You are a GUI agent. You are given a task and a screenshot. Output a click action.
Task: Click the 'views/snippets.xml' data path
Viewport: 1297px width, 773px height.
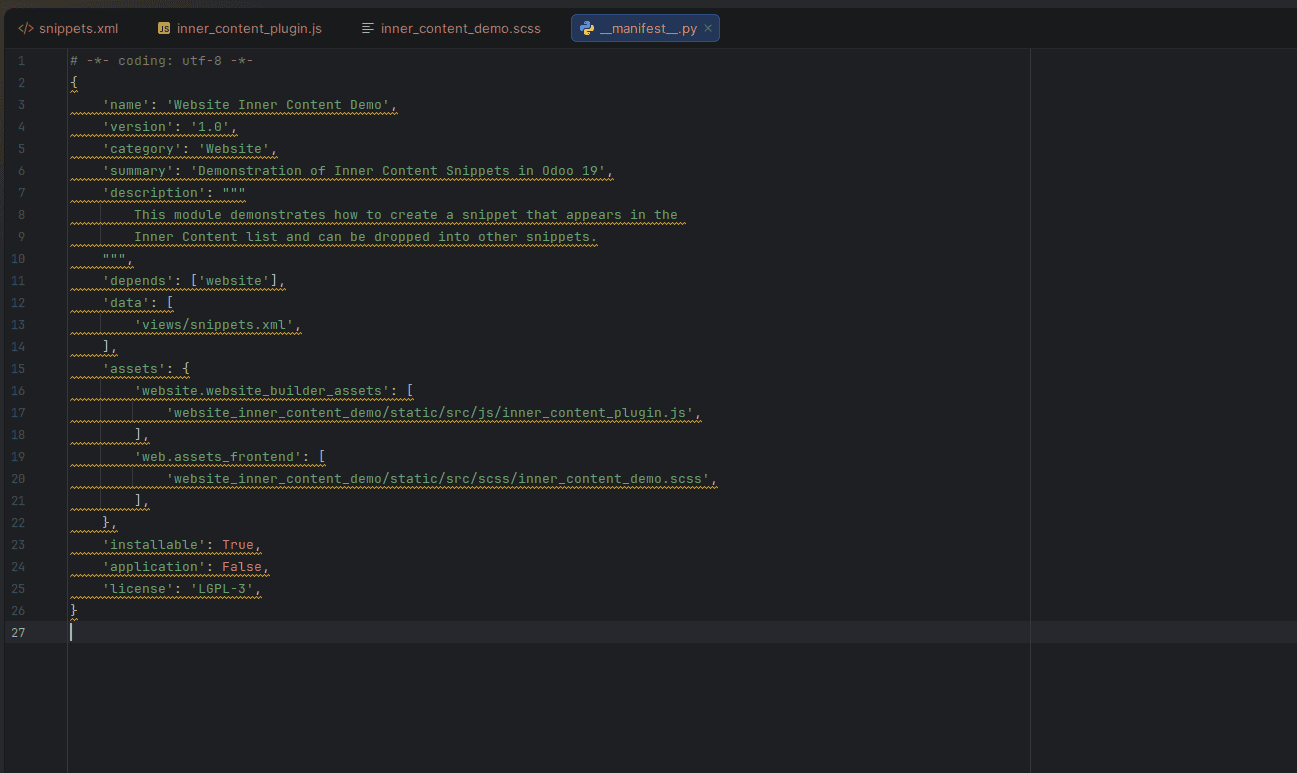[215, 324]
